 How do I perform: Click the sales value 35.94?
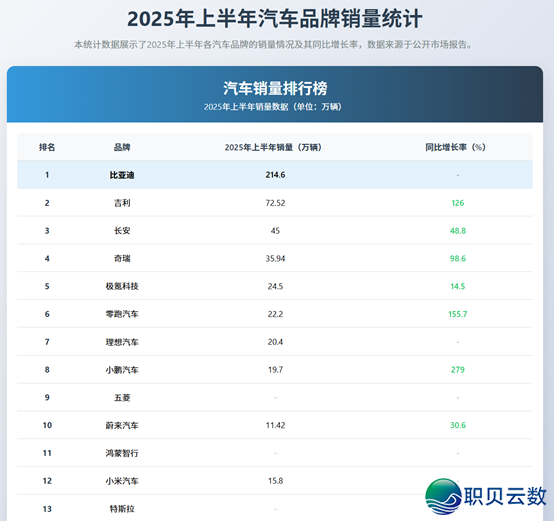[275, 259]
